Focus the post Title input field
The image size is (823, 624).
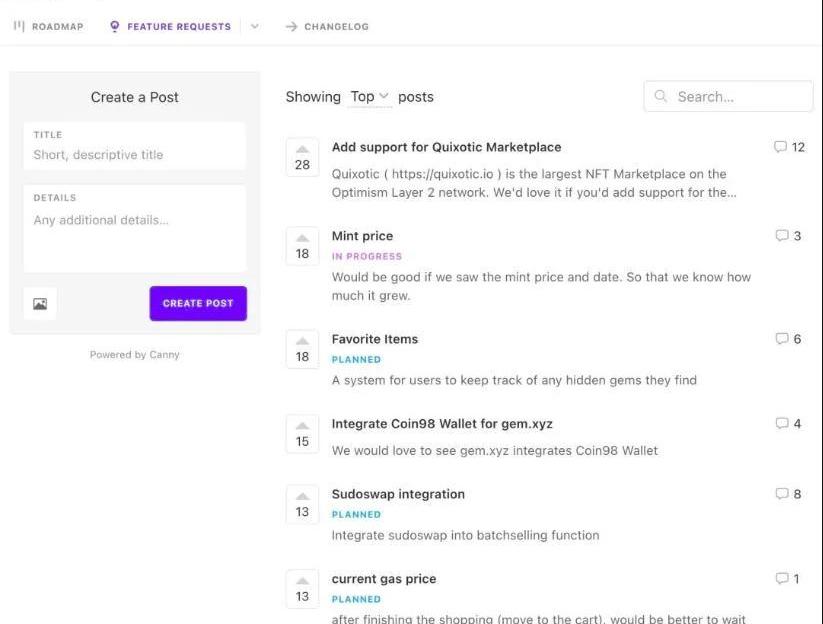tap(135, 155)
